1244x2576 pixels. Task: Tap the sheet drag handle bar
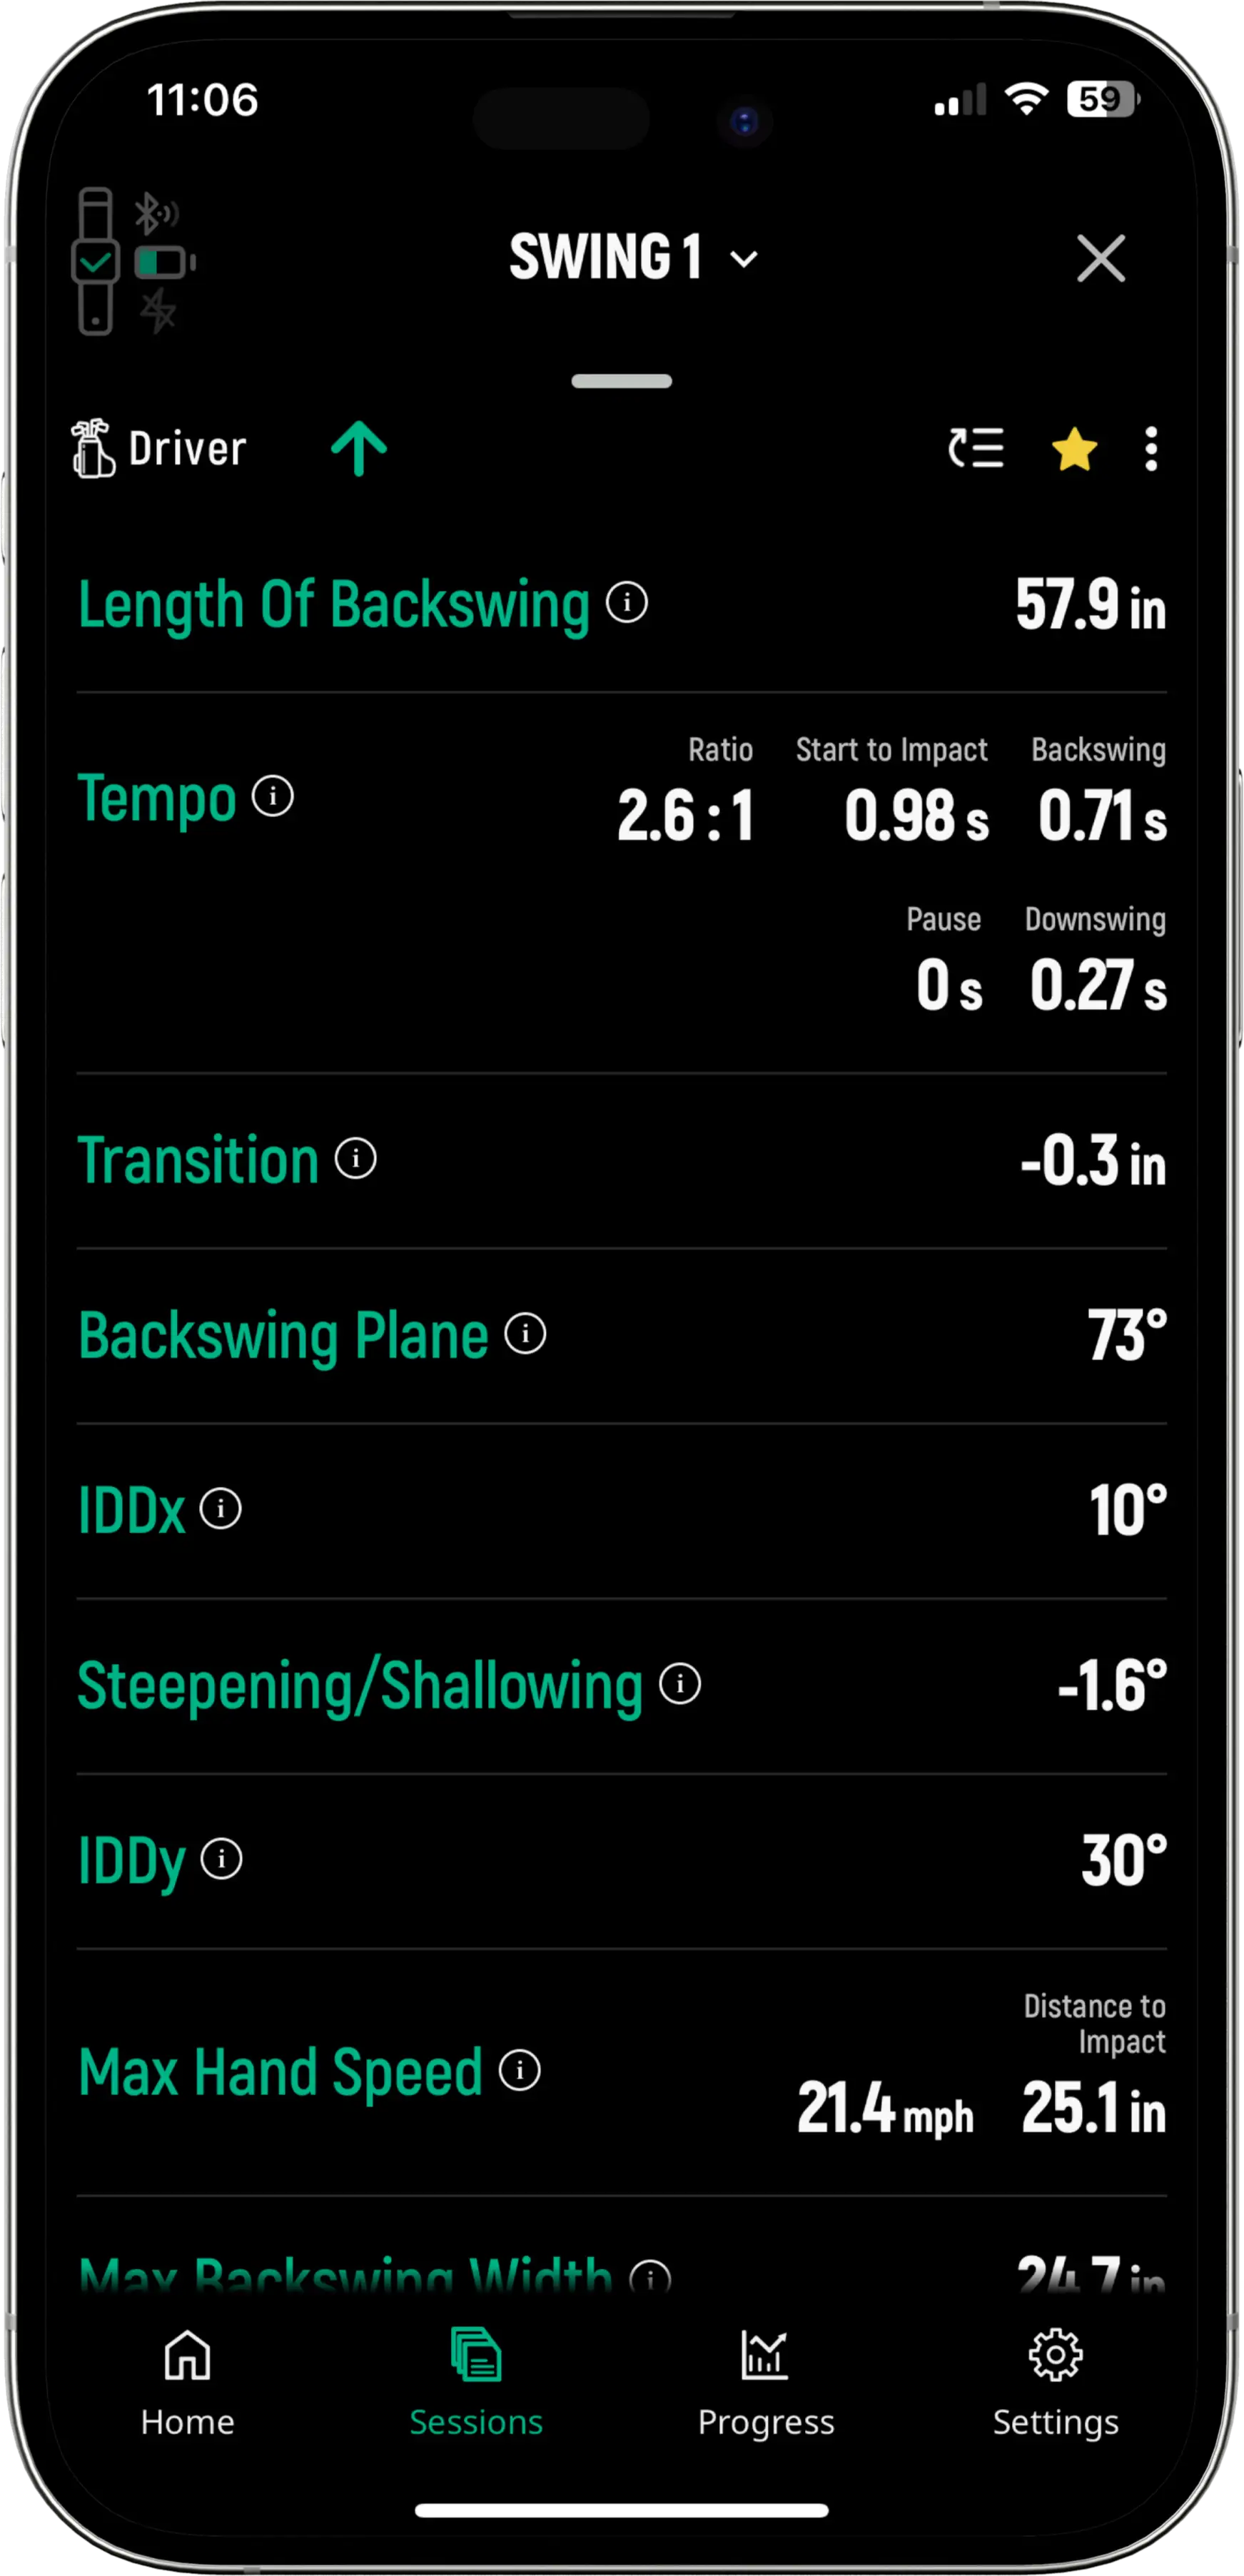(622, 381)
